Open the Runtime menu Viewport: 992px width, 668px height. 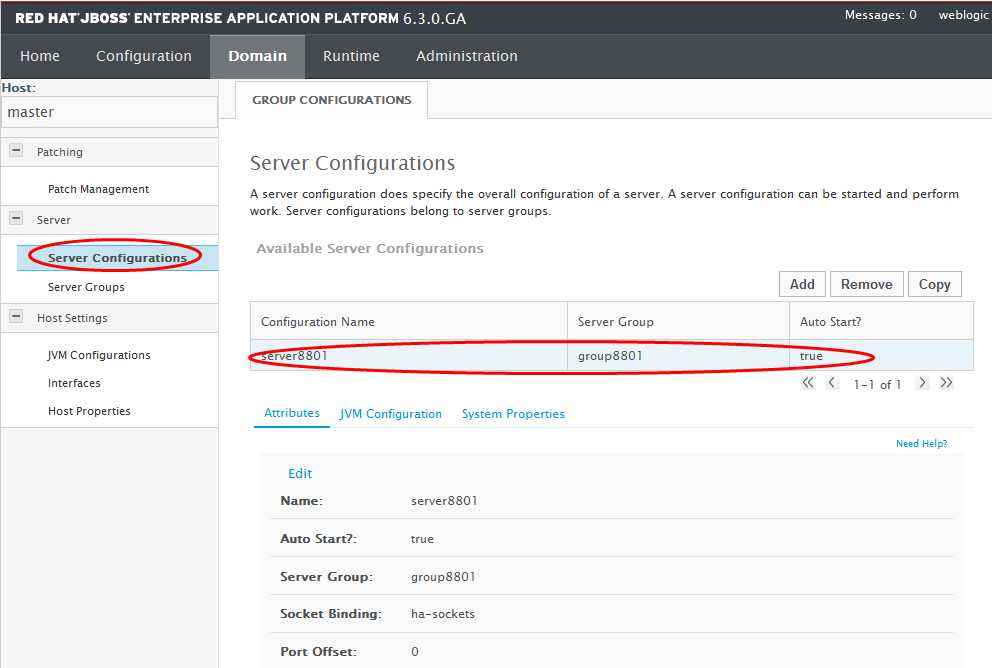coord(351,56)
